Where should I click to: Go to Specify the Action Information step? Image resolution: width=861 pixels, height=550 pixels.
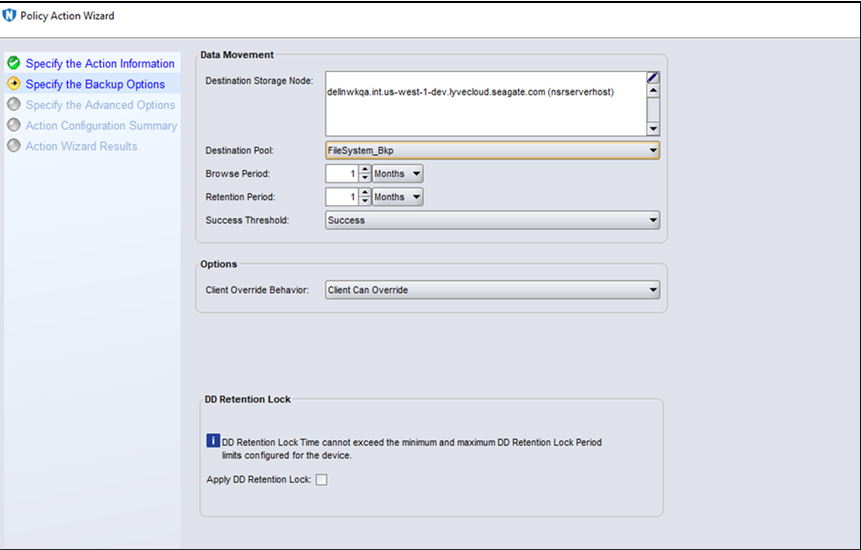pos(100,64)
